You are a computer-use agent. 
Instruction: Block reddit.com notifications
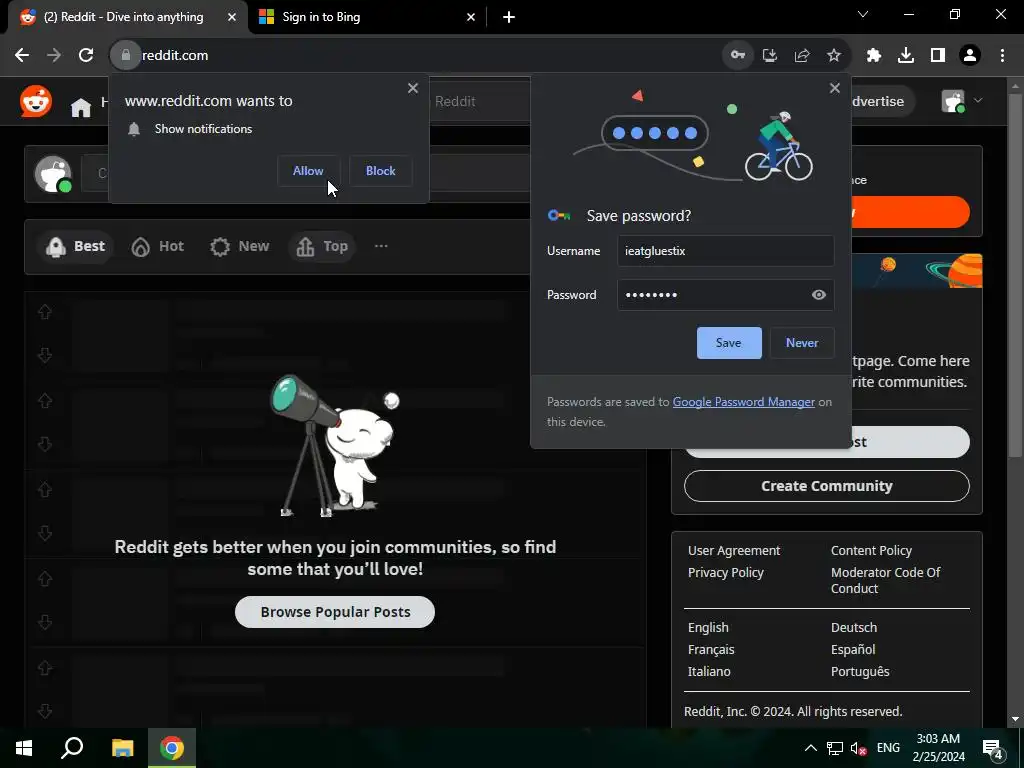[381, 171]
